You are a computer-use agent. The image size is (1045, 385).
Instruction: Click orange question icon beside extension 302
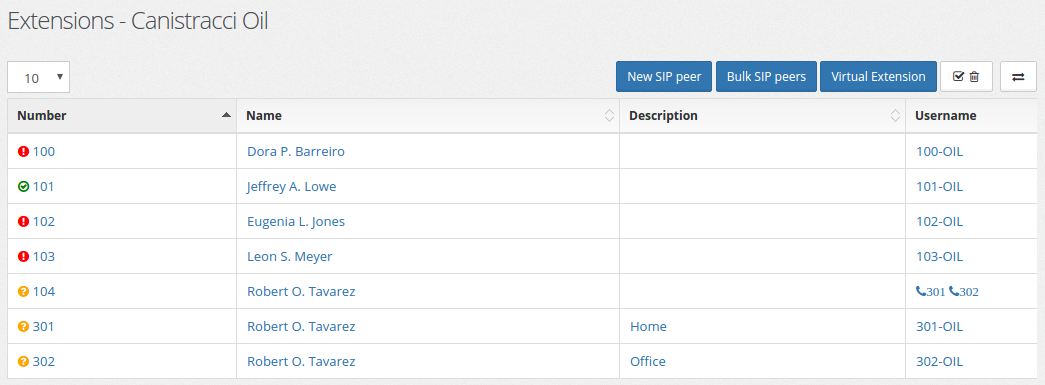point(23,362)
